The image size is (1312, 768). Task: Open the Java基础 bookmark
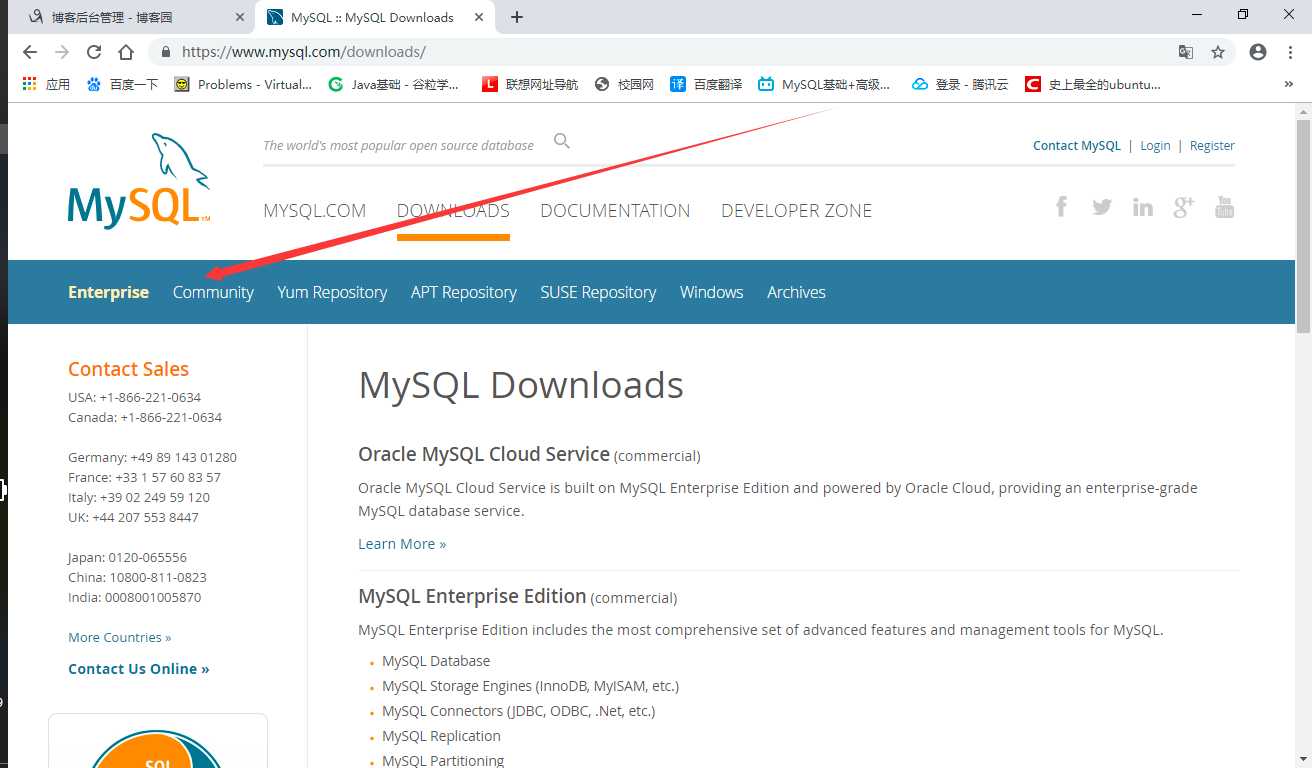point(393,84)
